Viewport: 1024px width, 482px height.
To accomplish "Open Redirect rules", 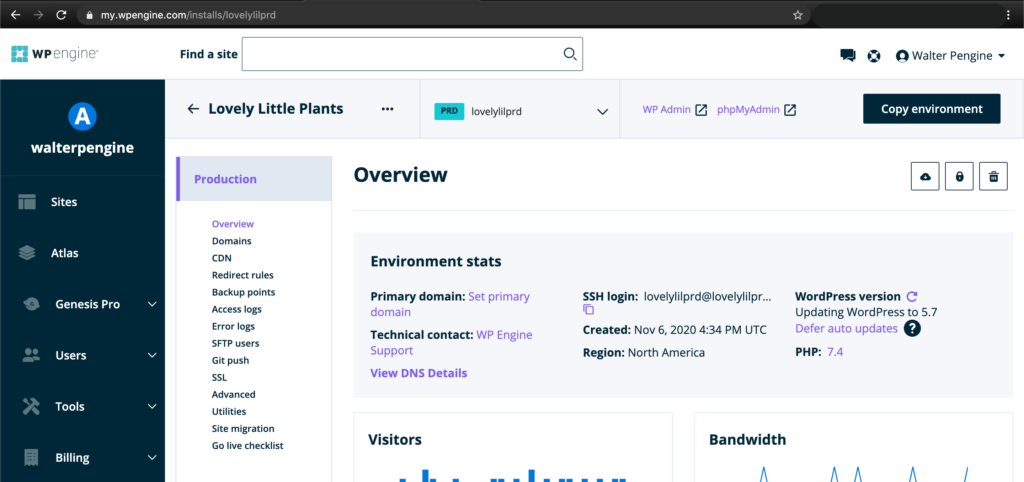I will [242, 275].
